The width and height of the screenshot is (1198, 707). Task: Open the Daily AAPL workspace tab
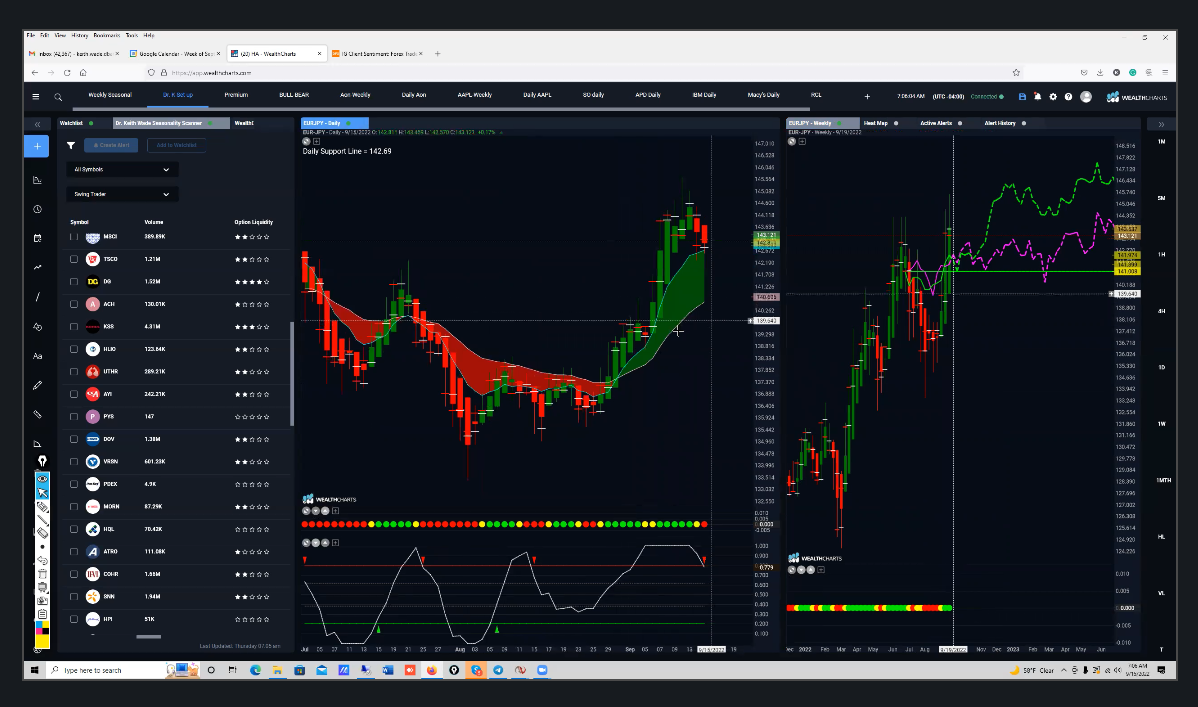point(537,95)
